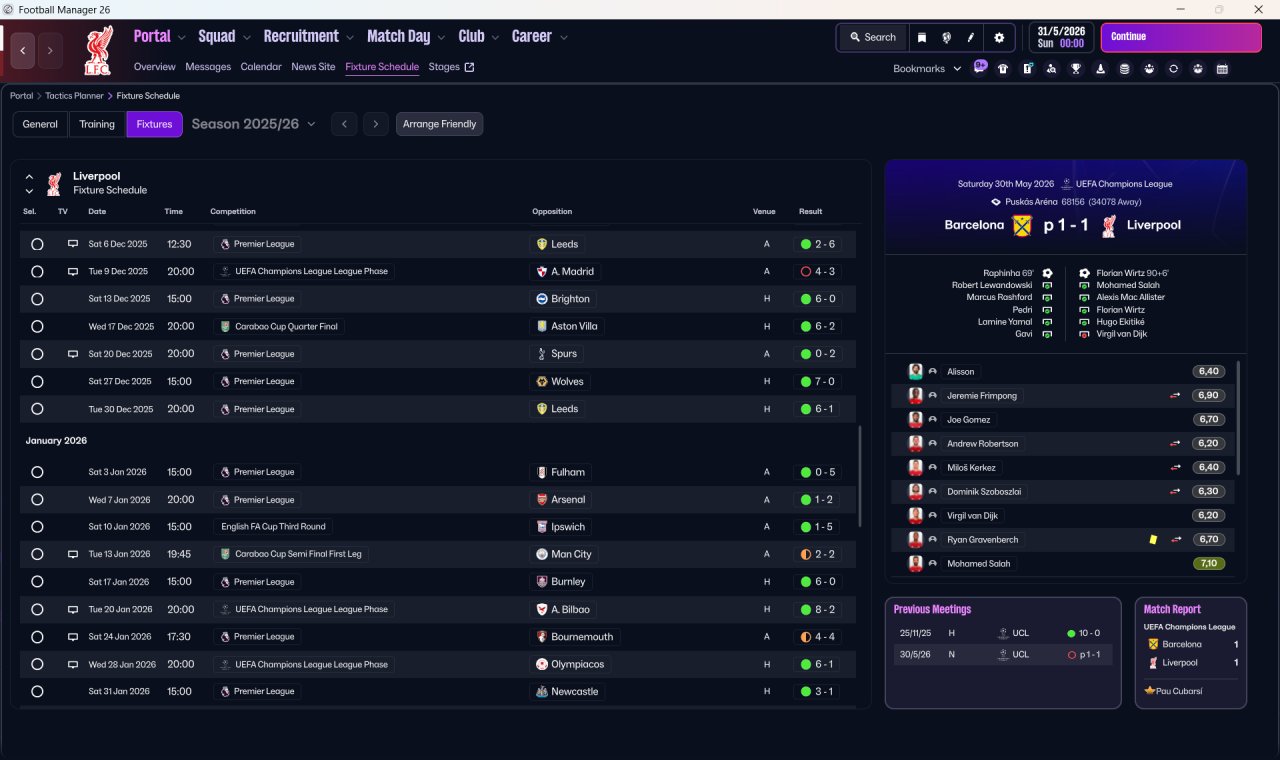
Task: Select the radio button for the Fulham fixture
Action: [x=37, y=472]
